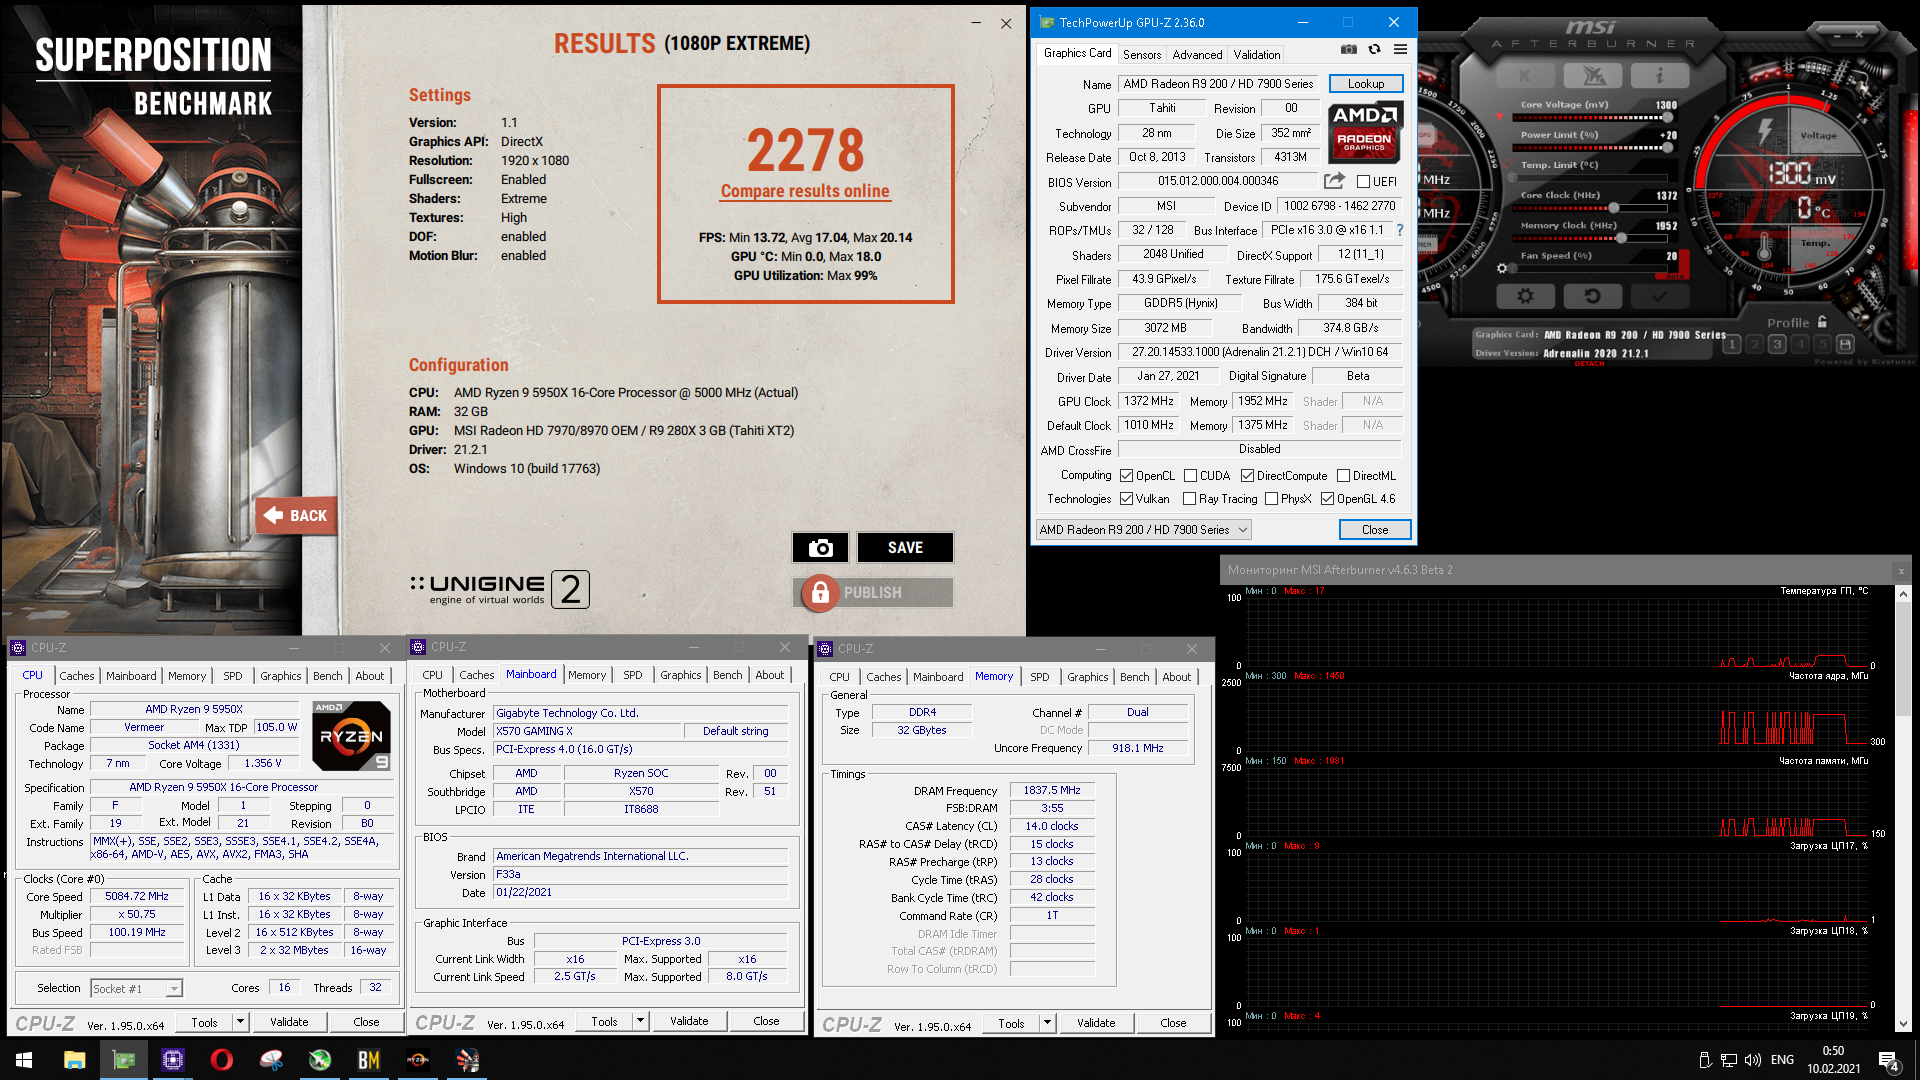Image resolution: width=1920 pixels, height=1080 pixels.
Task: Click the GPU-Z screenshot camera icon
Action: click(1349, 49)
